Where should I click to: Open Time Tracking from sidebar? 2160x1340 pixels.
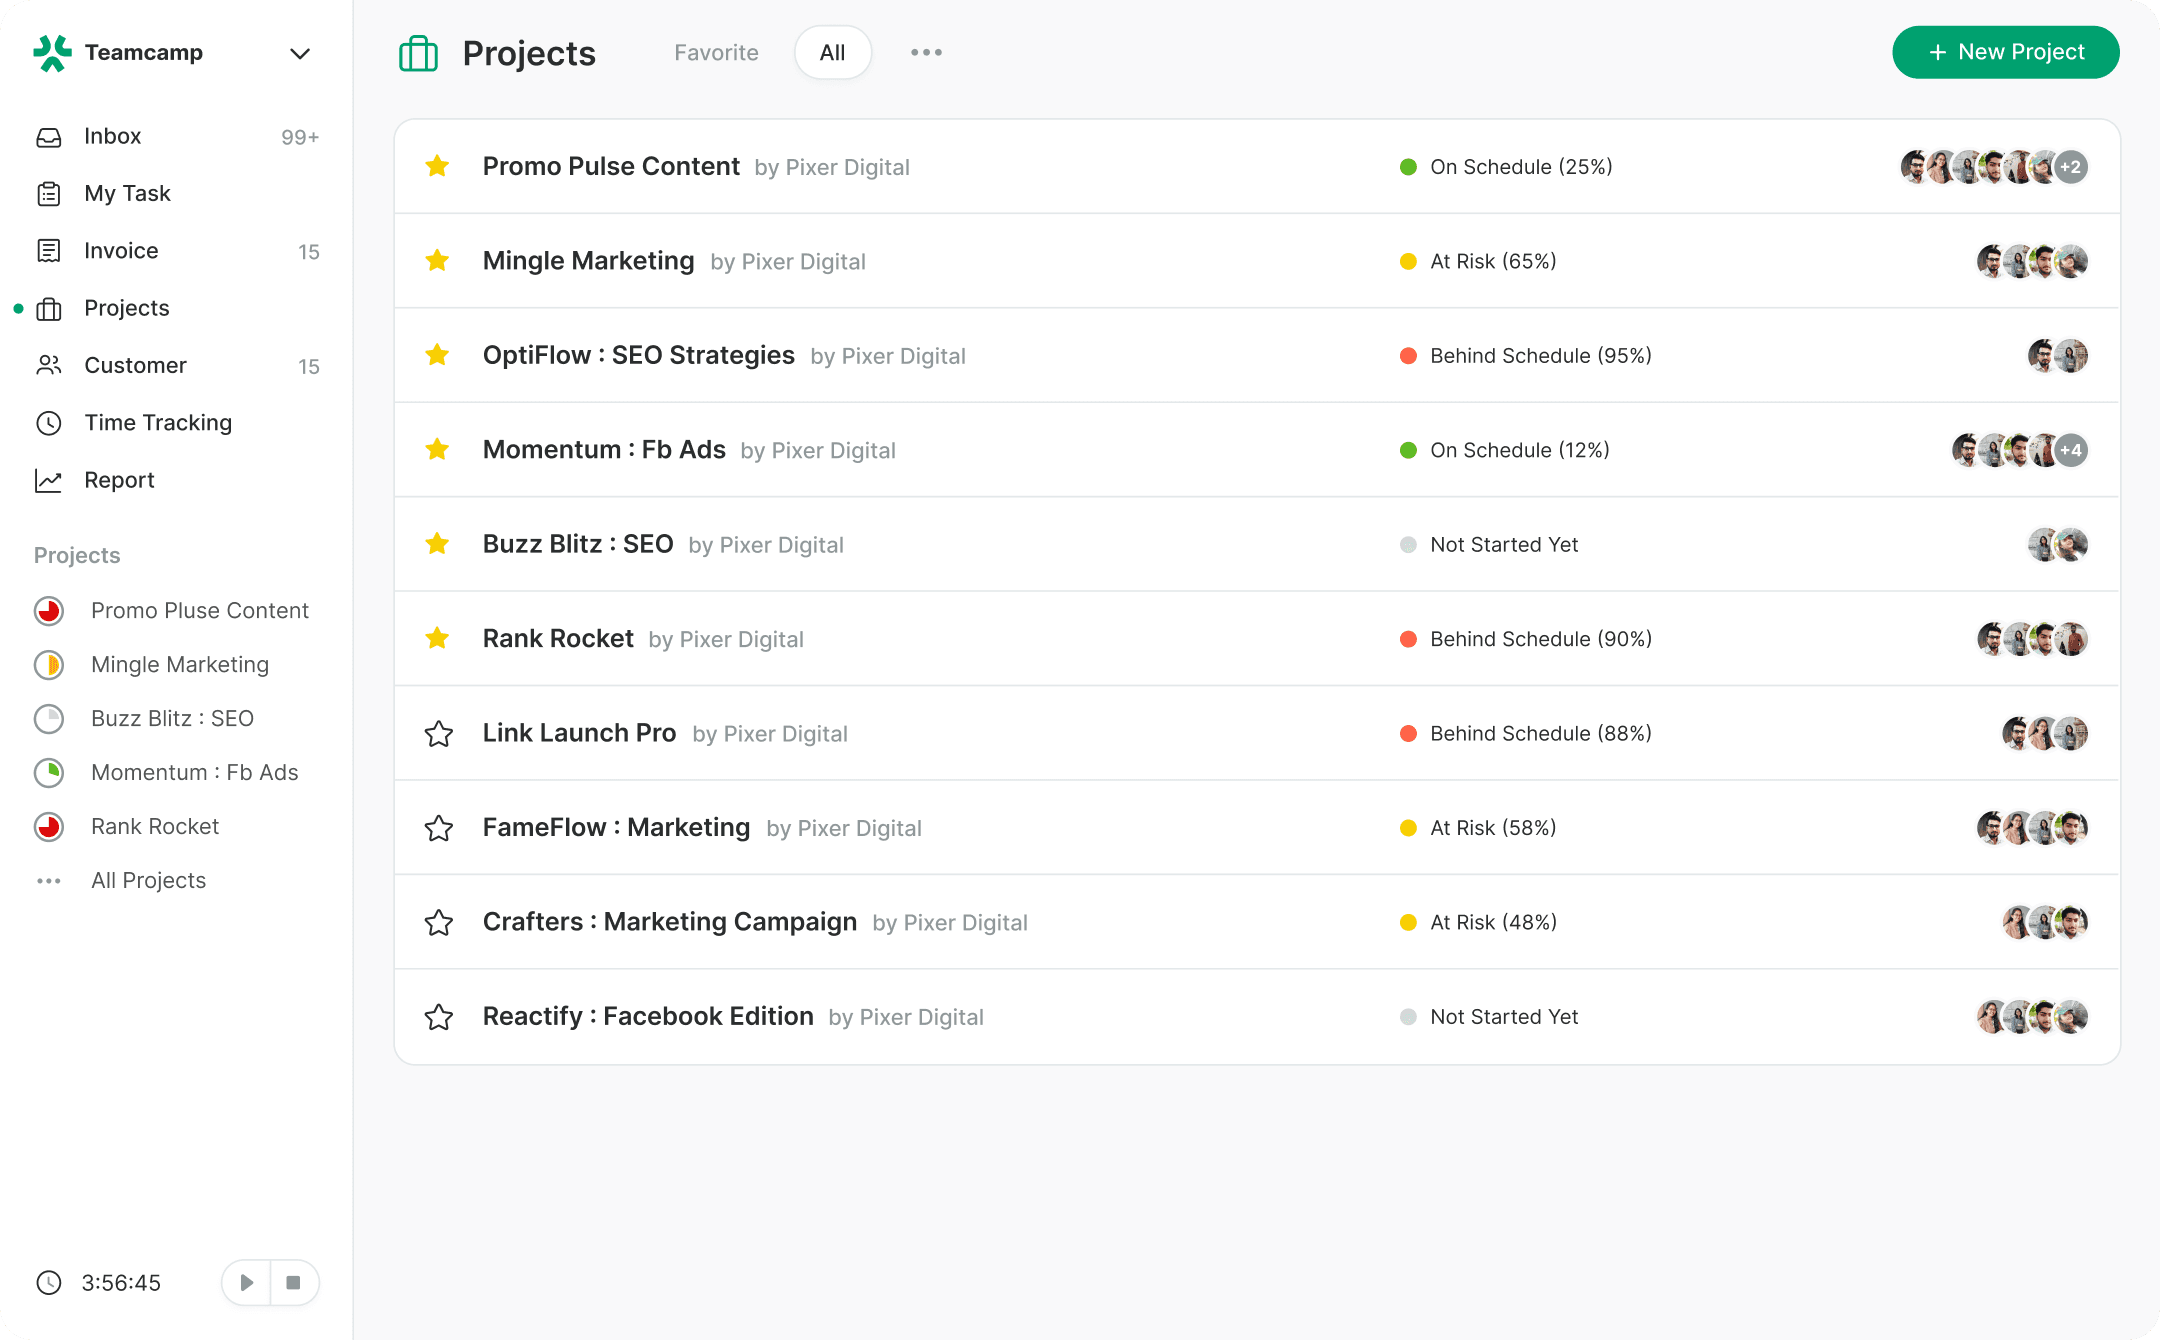158,423
